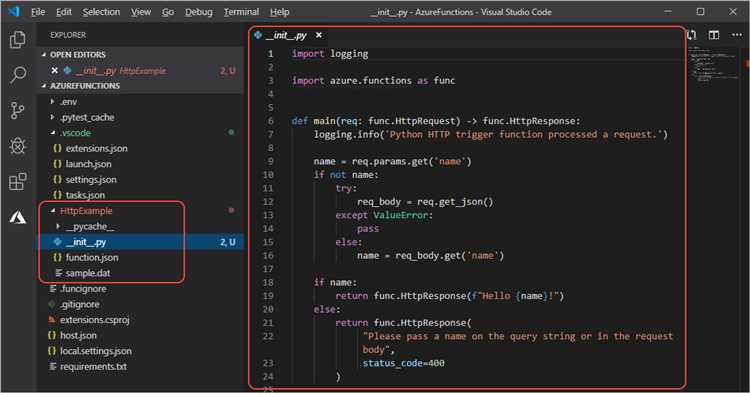Open the Source Control view icon

click(18, 110)
